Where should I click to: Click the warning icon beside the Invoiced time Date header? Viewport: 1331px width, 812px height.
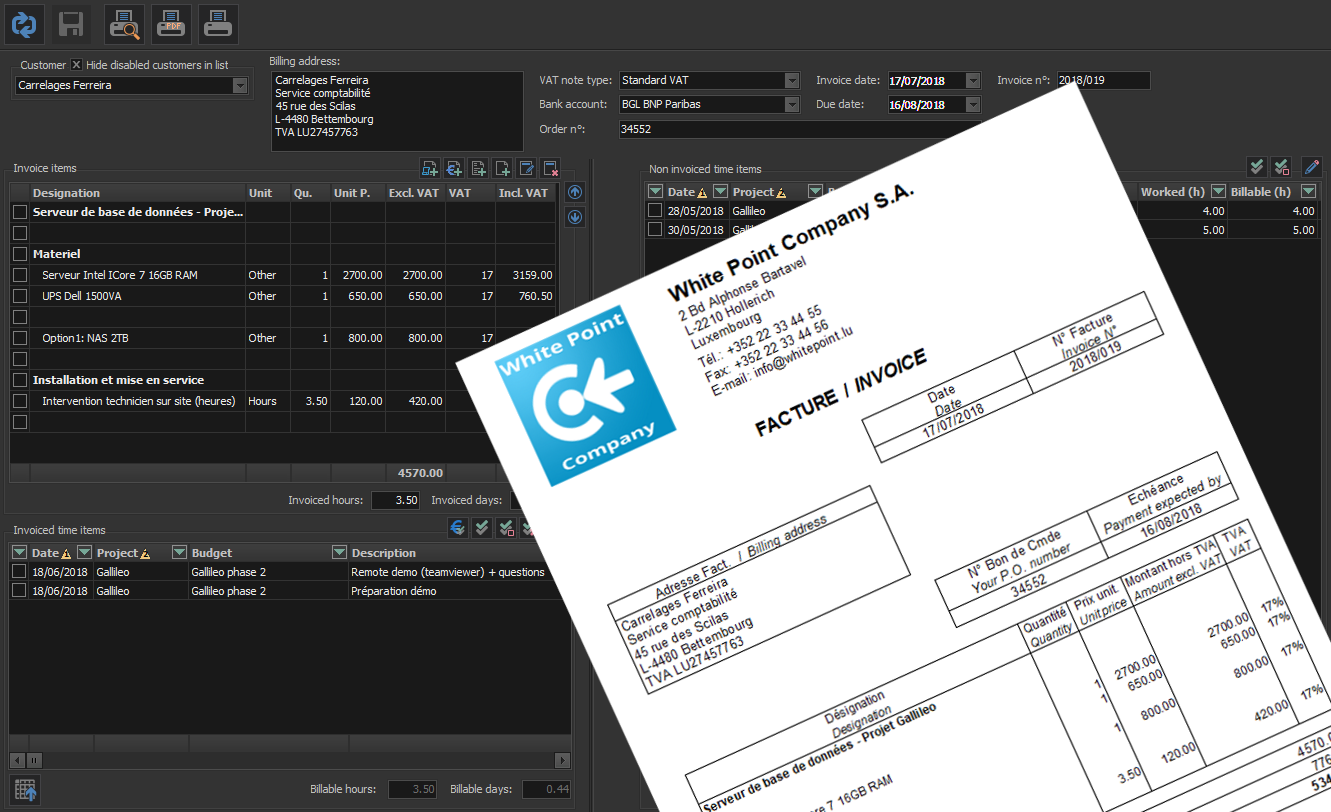(x=66, y=553)
